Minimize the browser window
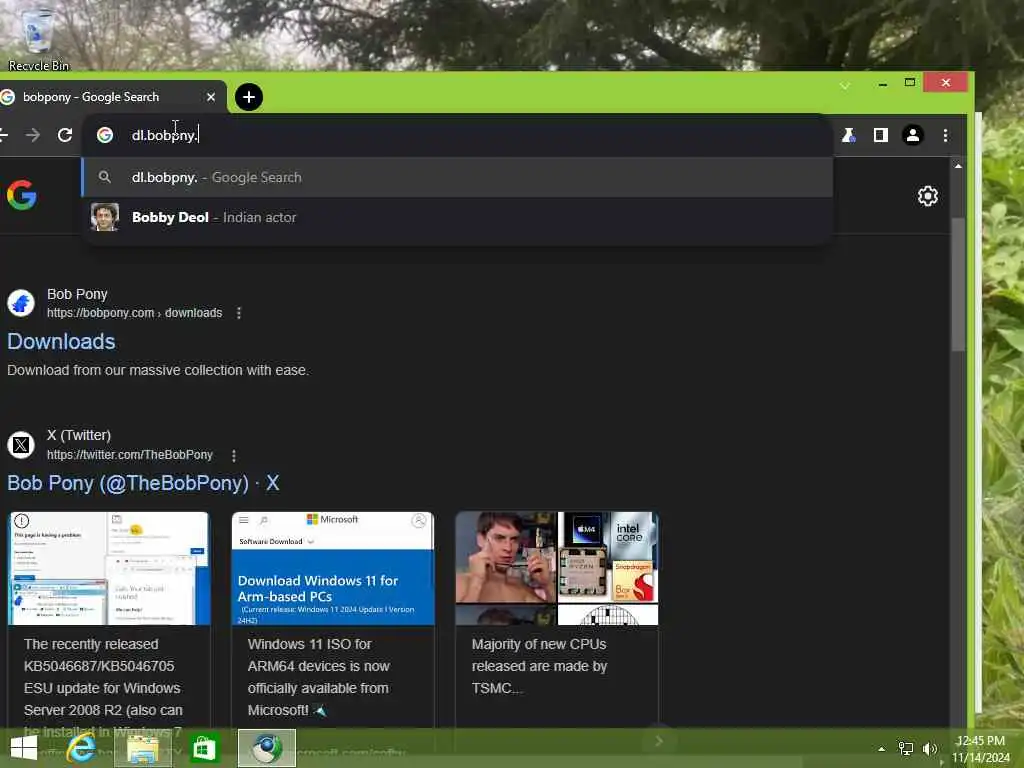The height and width of the screenshot is (768, 1024). point(882,84)
